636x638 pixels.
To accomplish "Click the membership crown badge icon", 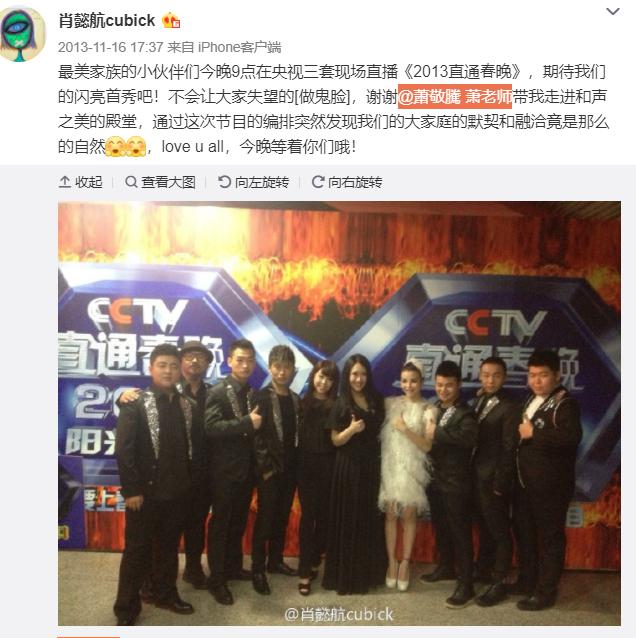I will coord(171,20).
